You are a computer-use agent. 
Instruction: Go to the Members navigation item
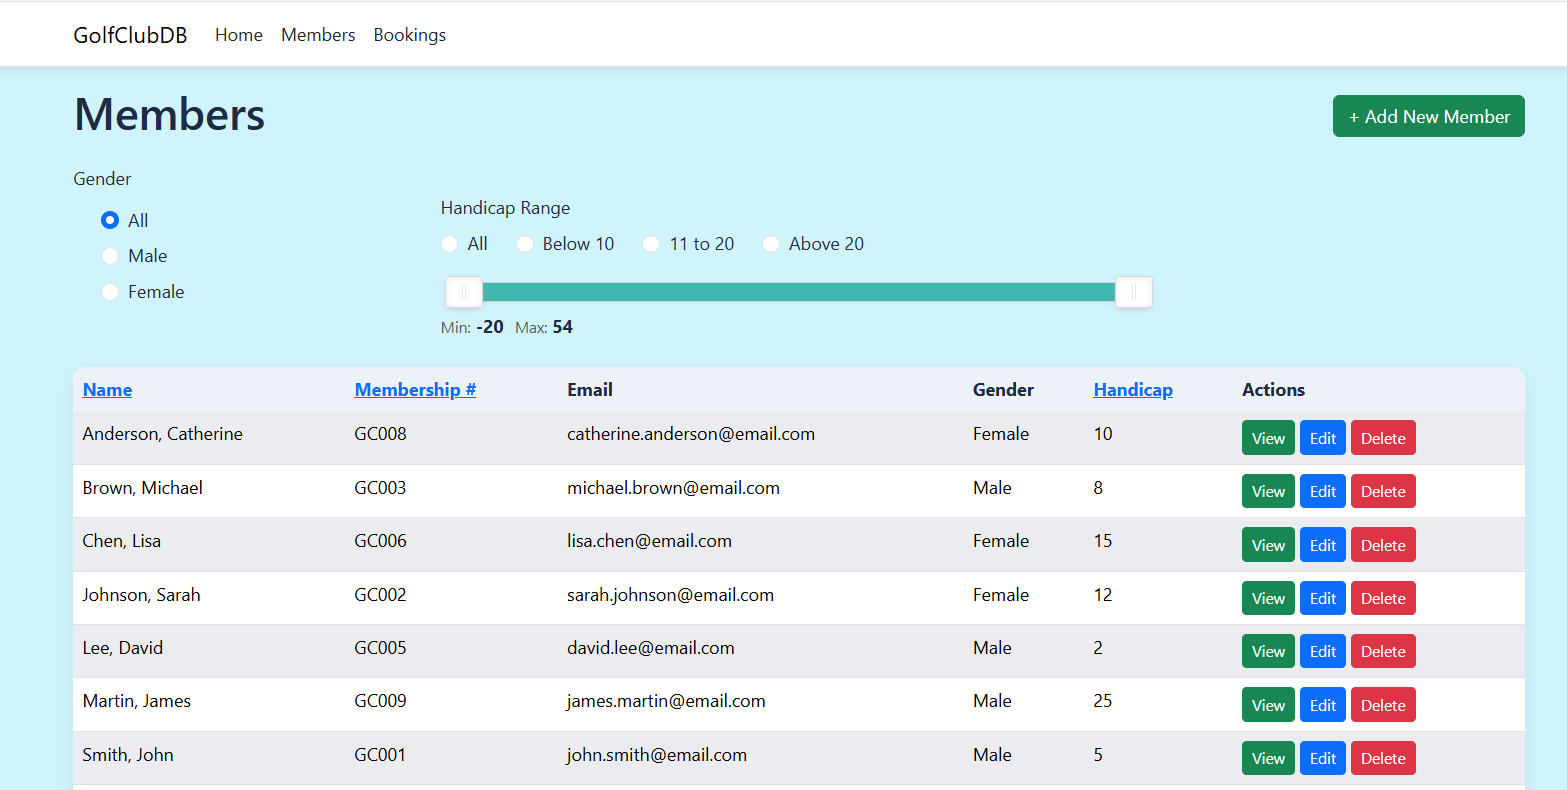(x=318, y=35)
